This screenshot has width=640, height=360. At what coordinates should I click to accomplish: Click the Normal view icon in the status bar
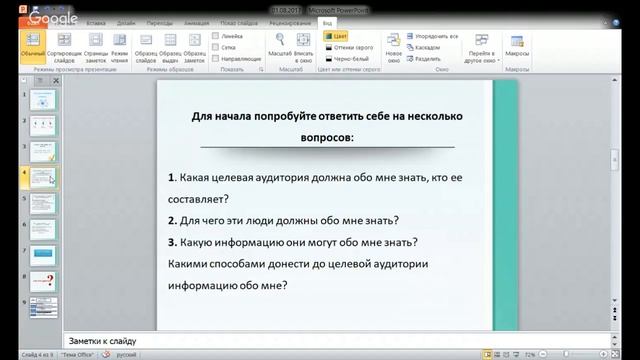click(x=487, y=354)
